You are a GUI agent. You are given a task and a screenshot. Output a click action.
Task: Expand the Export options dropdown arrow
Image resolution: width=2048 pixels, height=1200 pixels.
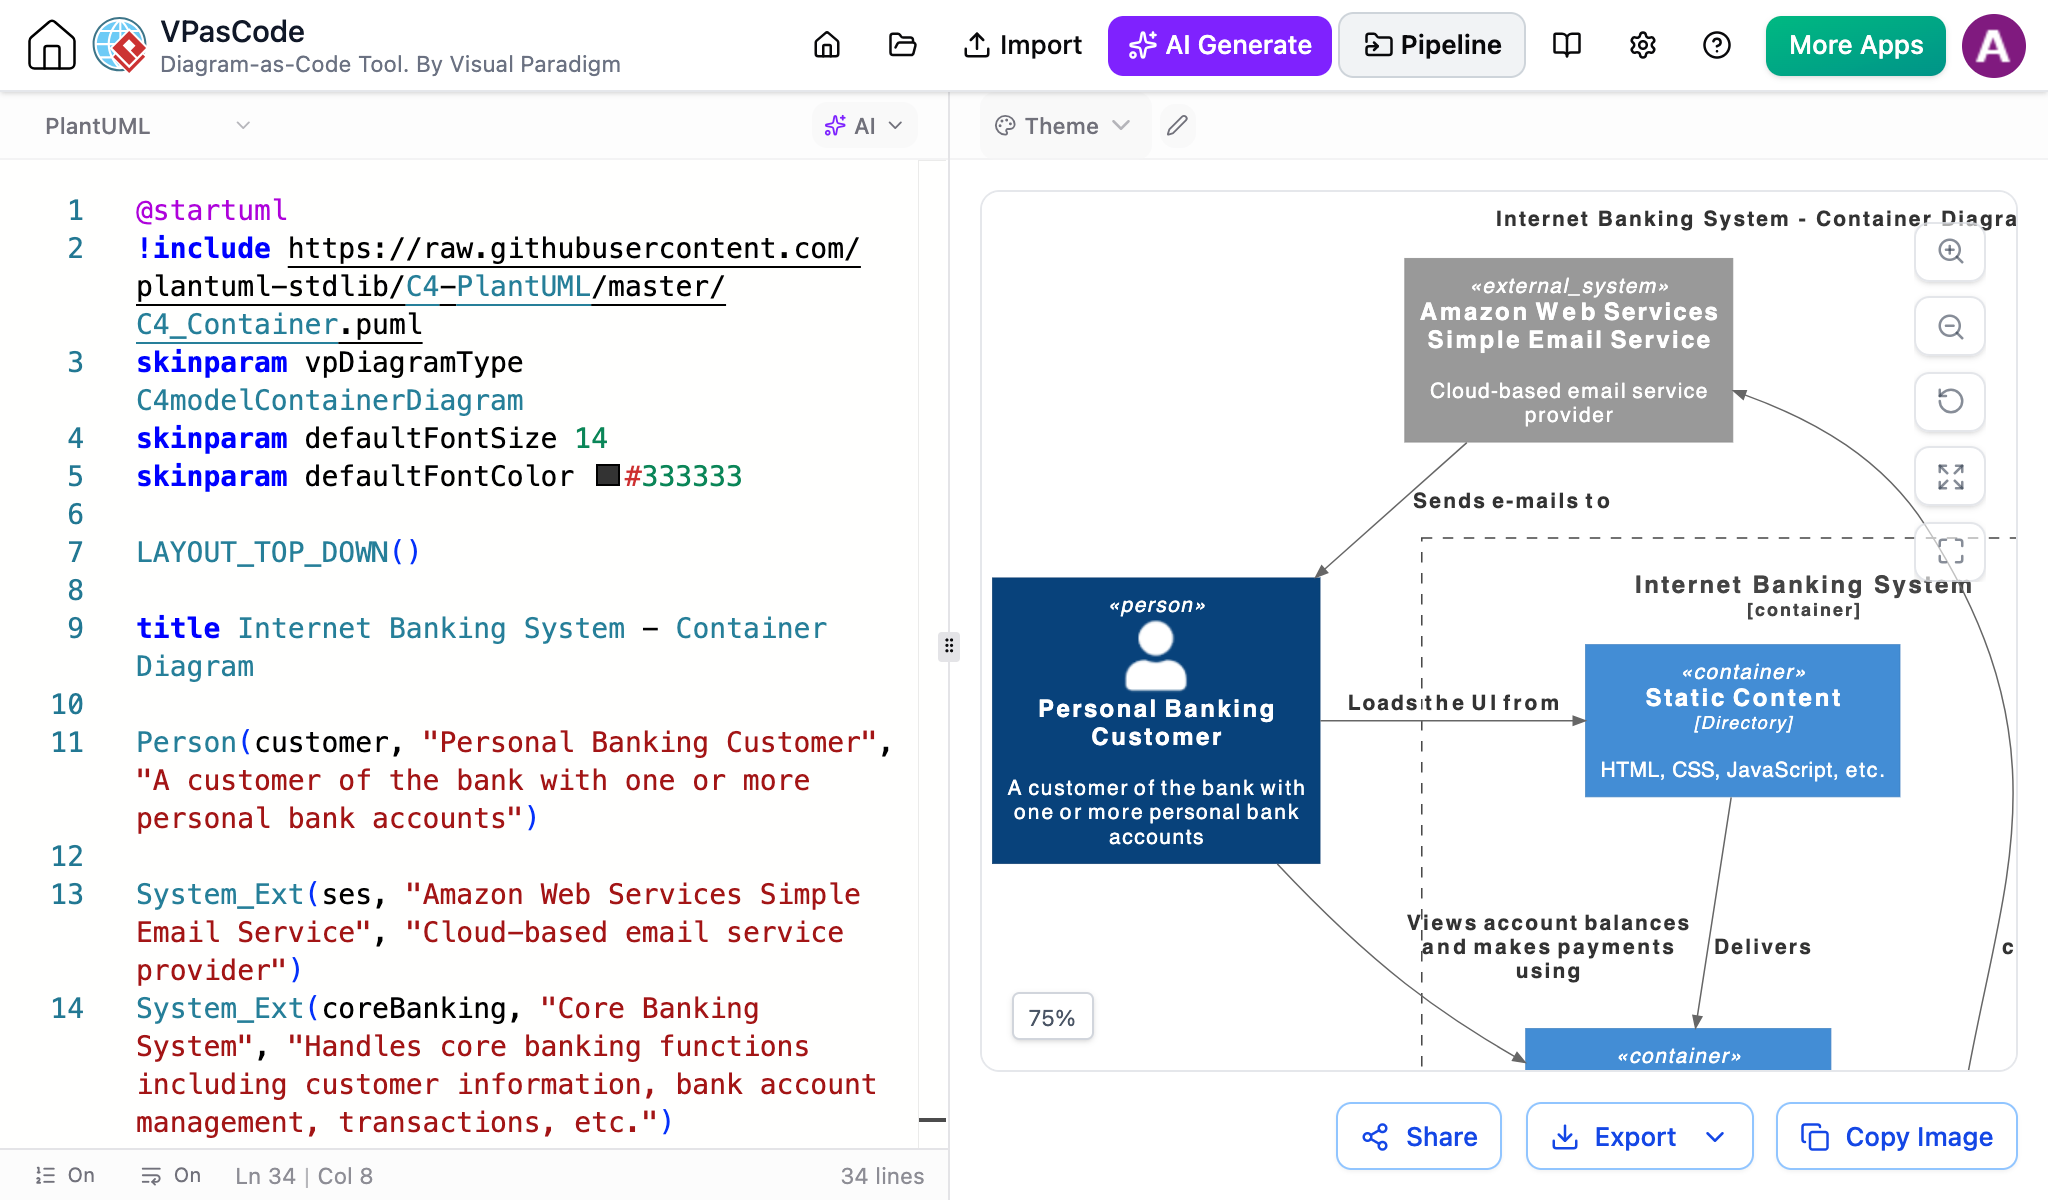pos(1715,1137)
